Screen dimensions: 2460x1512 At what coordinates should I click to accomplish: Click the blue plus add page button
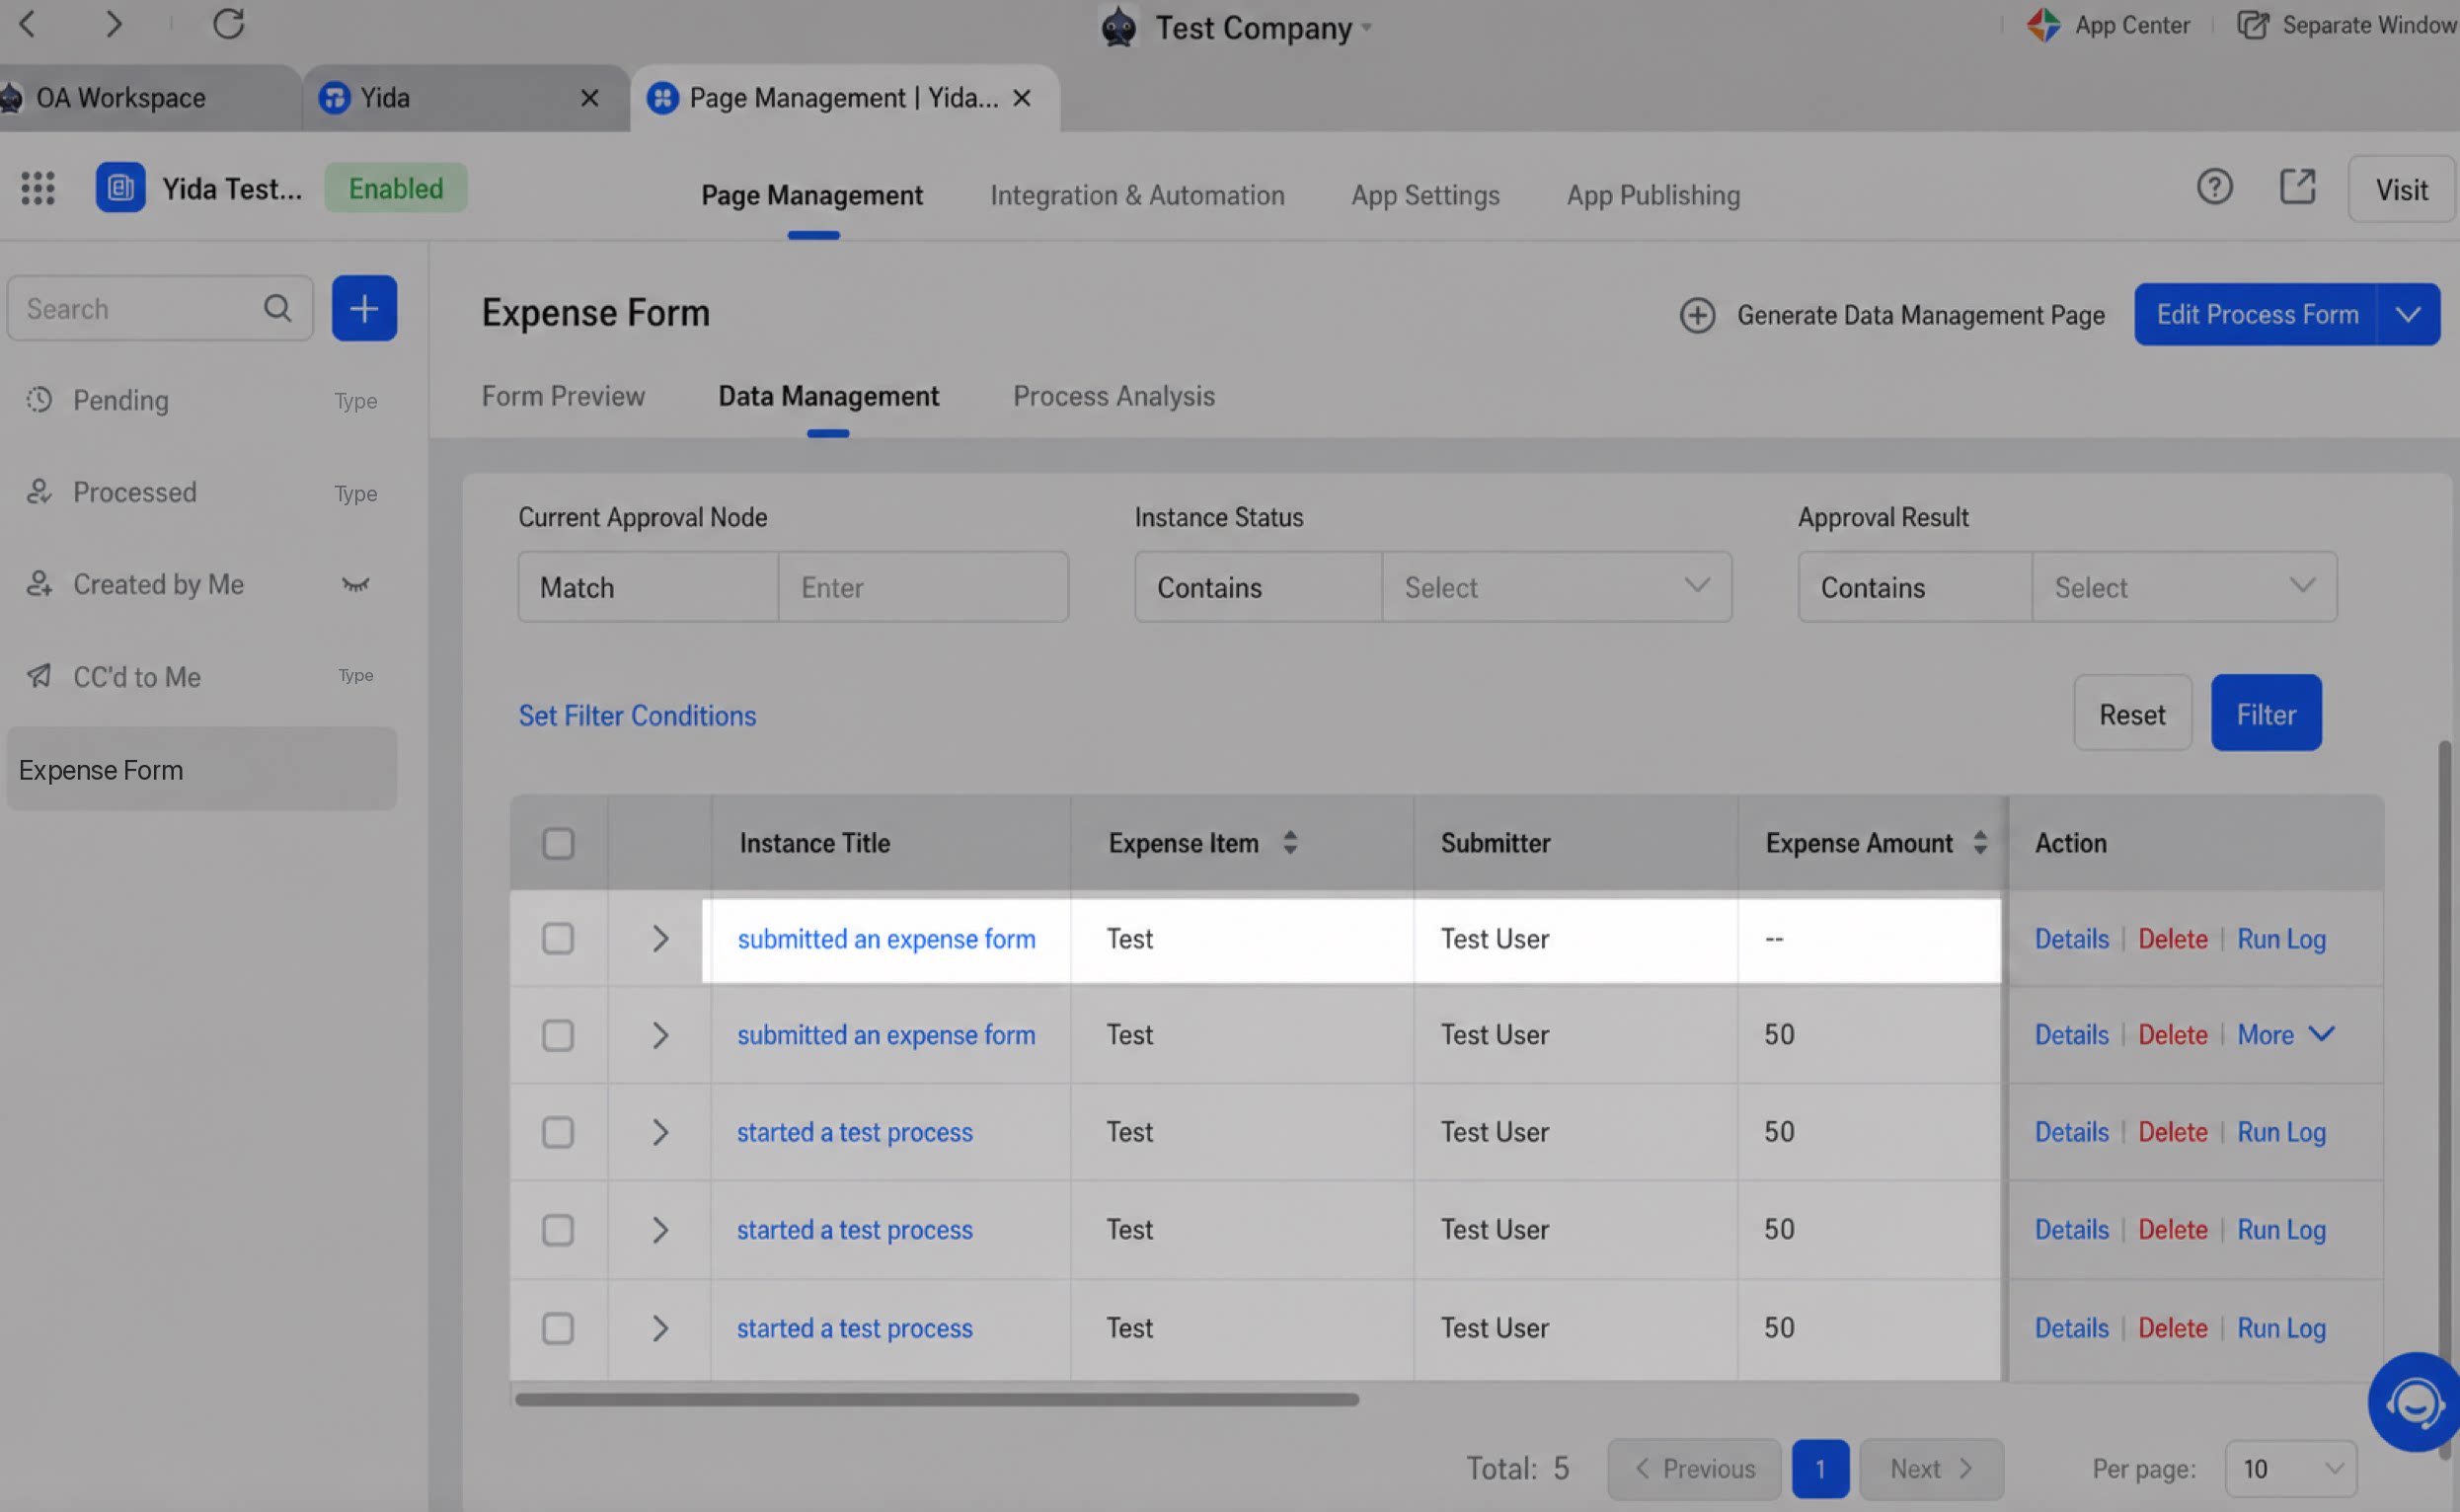(x=364, y=308)
